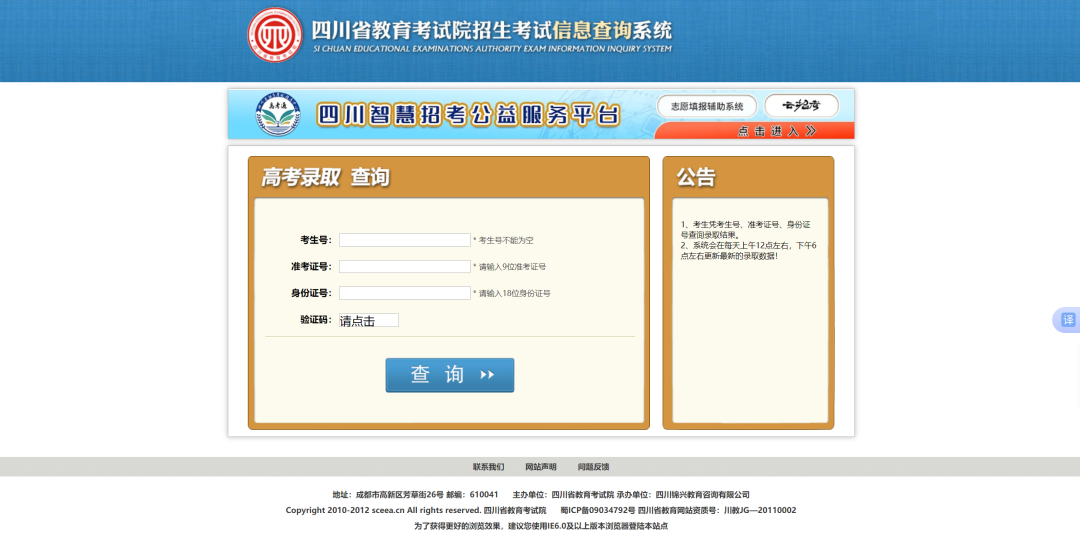
Task: Click the hint text 考生号不能为空
Action: tap(506, 240)
